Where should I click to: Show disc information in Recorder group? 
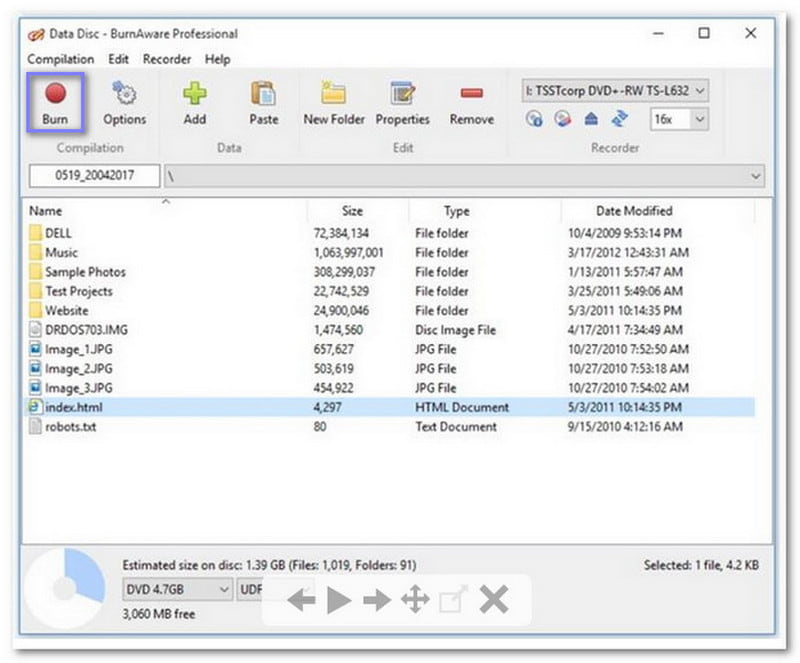click(x=534, y=119)
